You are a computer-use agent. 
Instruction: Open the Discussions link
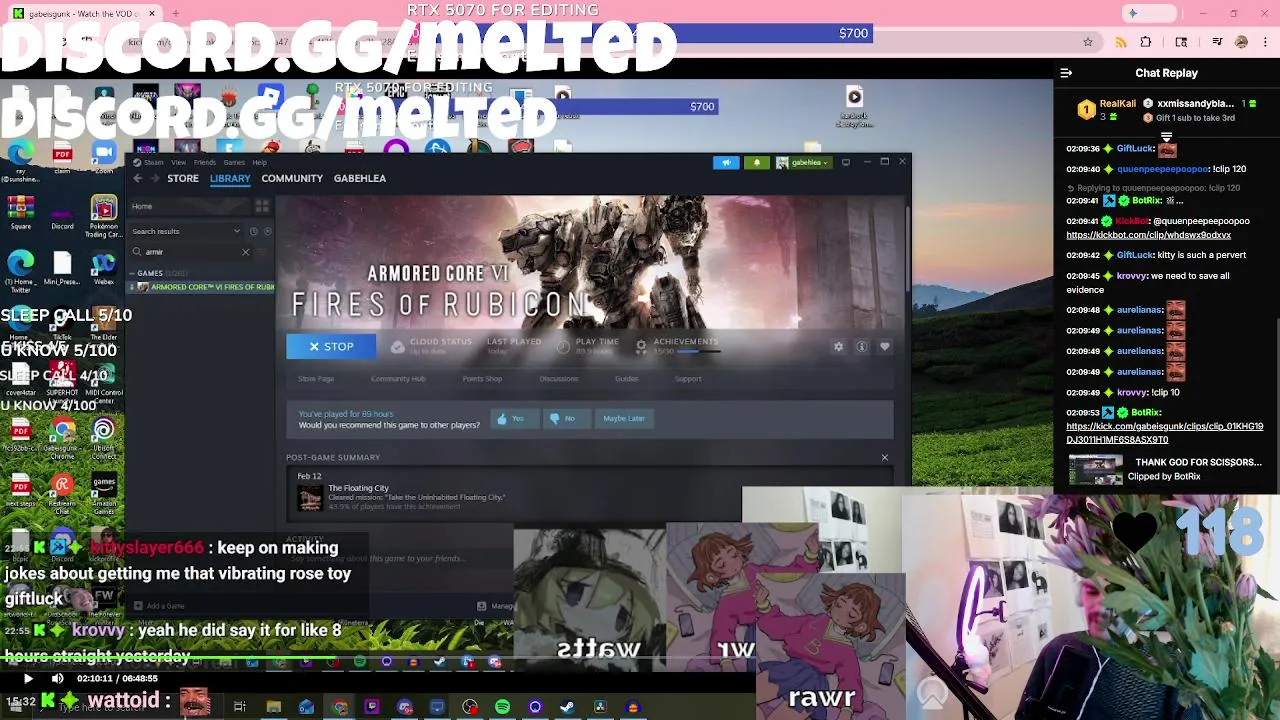558,378
